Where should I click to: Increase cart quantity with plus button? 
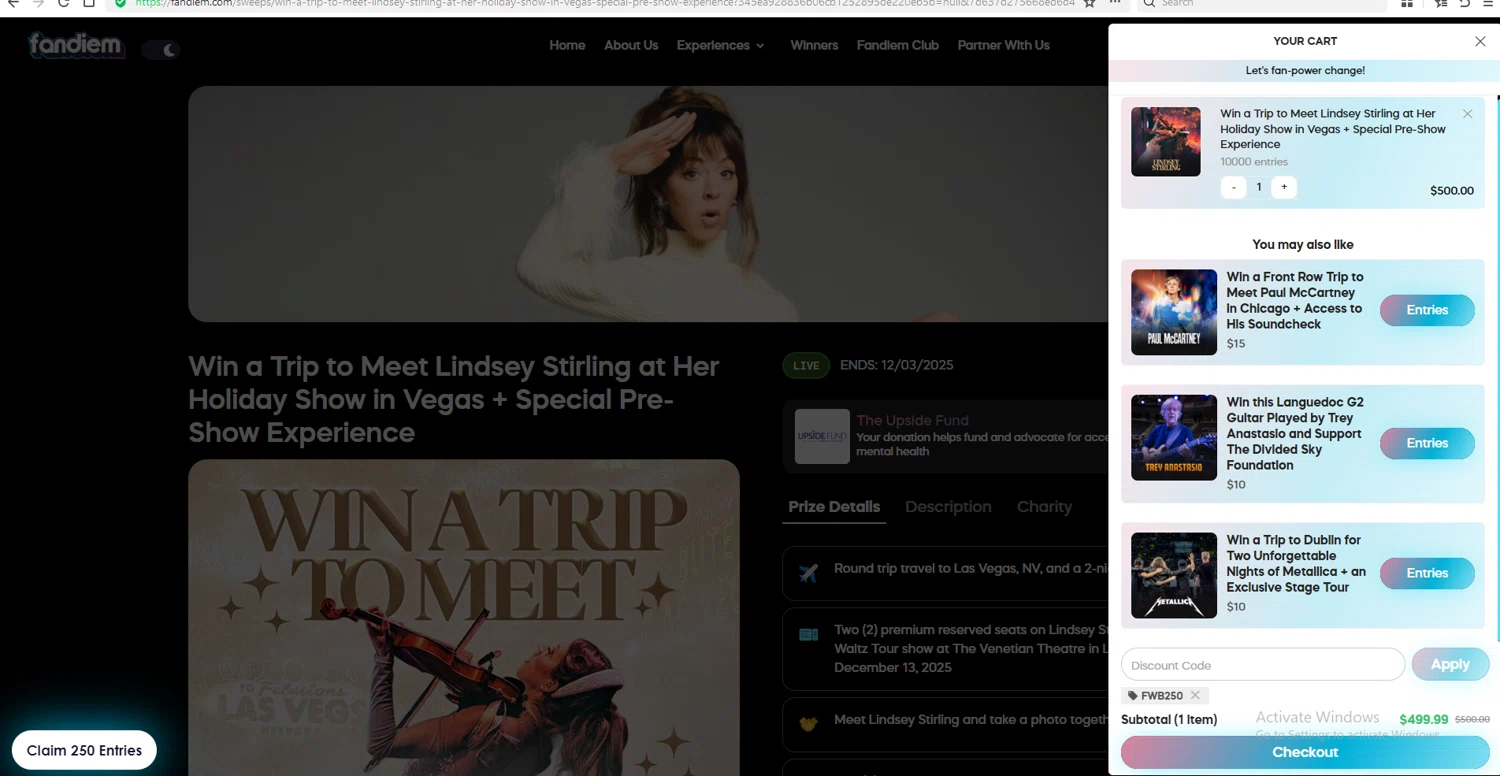pyautogui.click(x=1284, y=187)
